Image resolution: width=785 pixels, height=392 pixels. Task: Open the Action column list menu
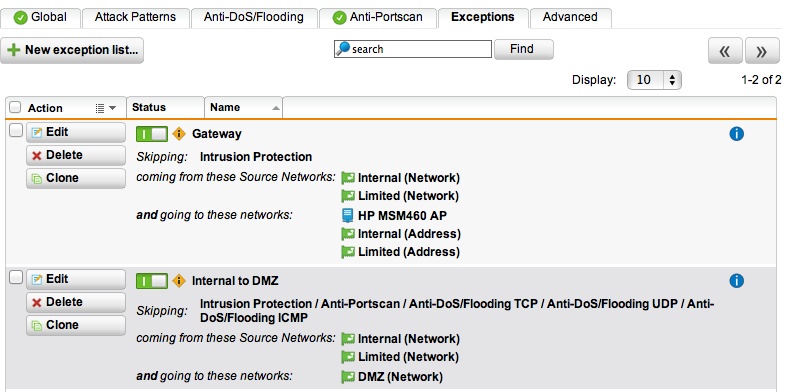tap(106, 108)
